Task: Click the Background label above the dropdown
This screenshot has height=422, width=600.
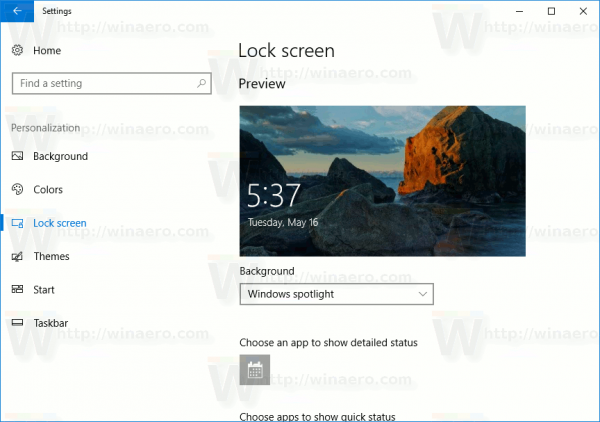Action: tap(267, 271)
